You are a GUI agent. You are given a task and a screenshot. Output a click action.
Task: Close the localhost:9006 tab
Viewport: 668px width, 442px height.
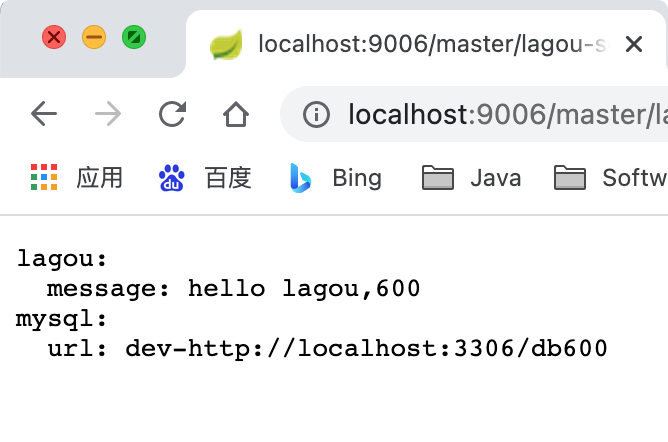(634, 44)
